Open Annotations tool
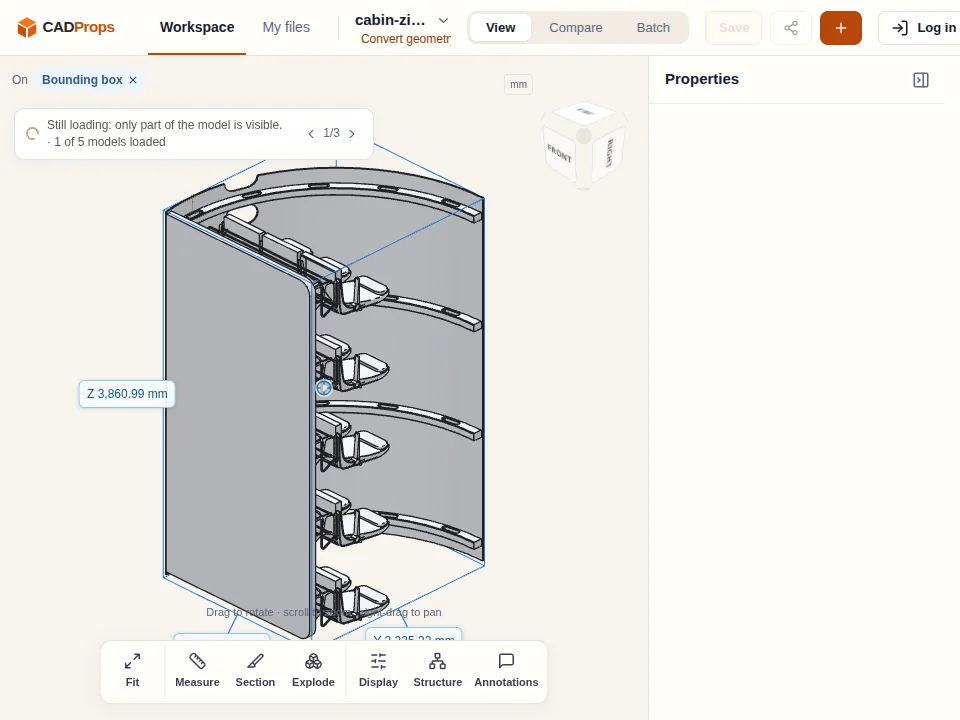The height and width of the screenshot is (720, 960). pyautogui.click(x=506, y=670)
